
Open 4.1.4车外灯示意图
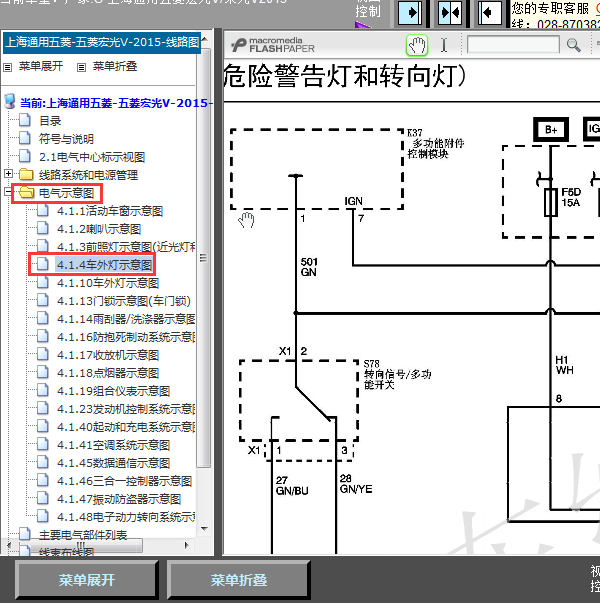pos(104,265)
